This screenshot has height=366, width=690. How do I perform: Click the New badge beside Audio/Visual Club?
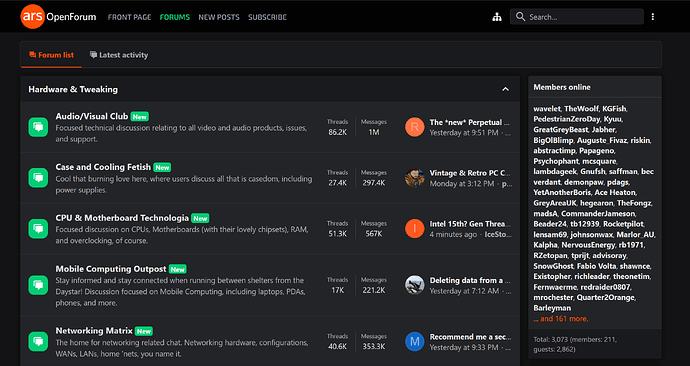(x=139, y=117)
